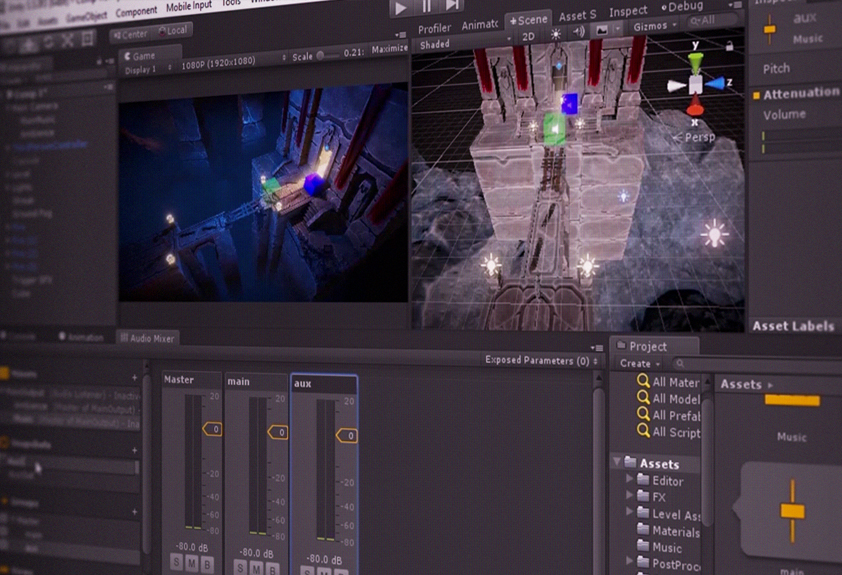Viewport: 842px width, 575px height.
Task: Click the gizmo center cube
Action: coord(695,84)
